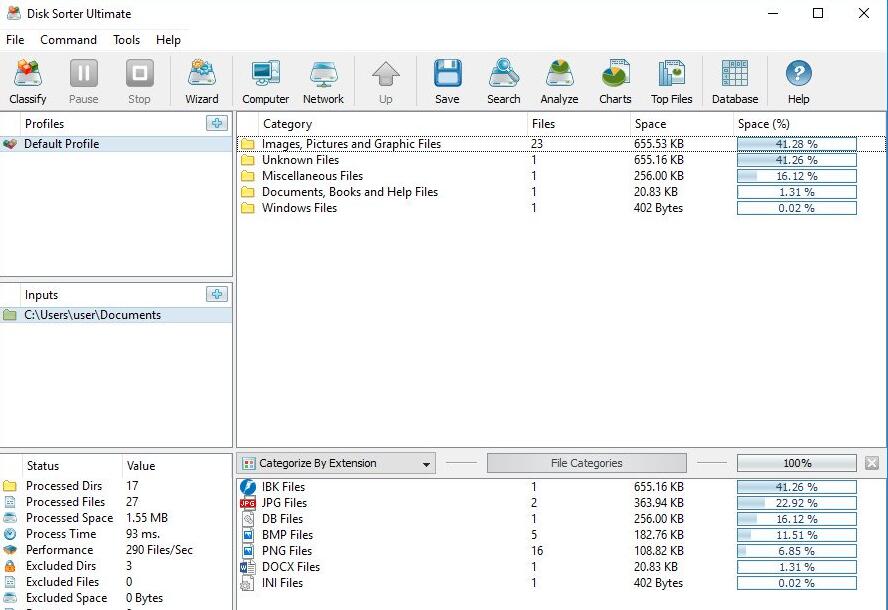Click the File Categories button
The height and width of the screenshot is (610, 888).
(x=587, y=463)
